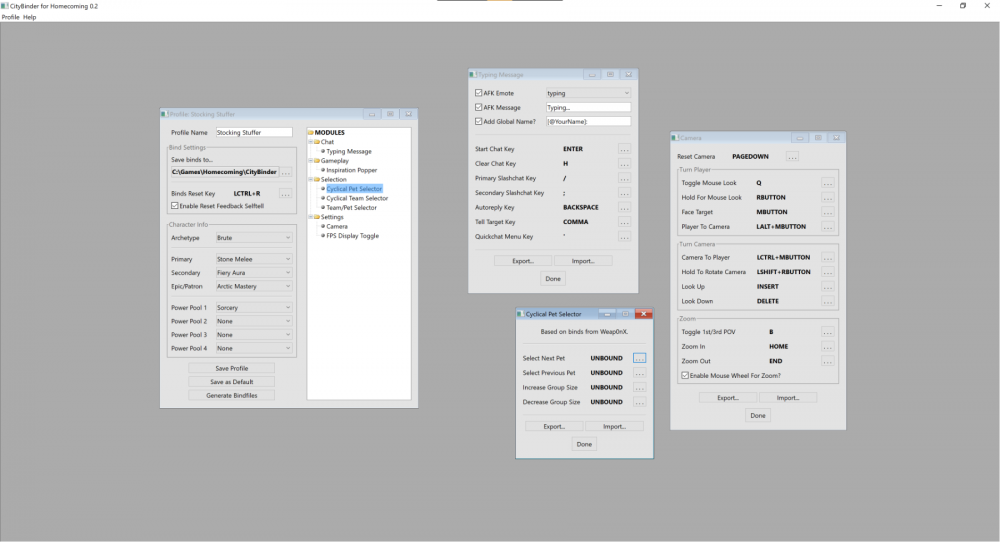Image resolution: width=1000 pixels, height=542 pixels.
Task: Set key for Tell Target Key
Action: 624,222
